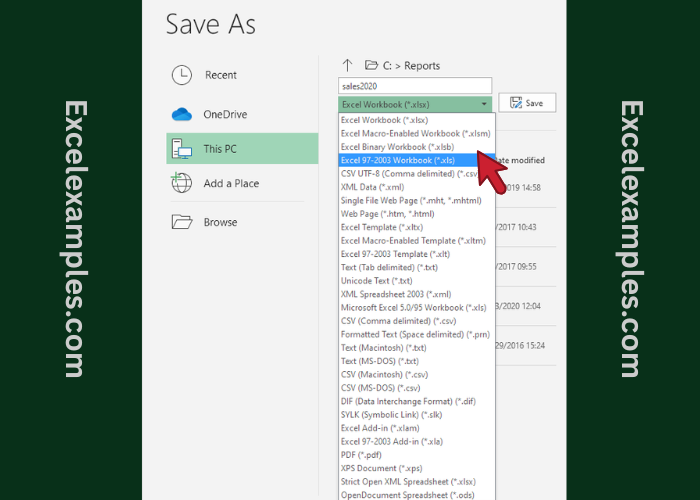The height and width of the screenshot is (500, 700).
Task: Click the up arrow to parent folder
Action: [x=347, y=65]
